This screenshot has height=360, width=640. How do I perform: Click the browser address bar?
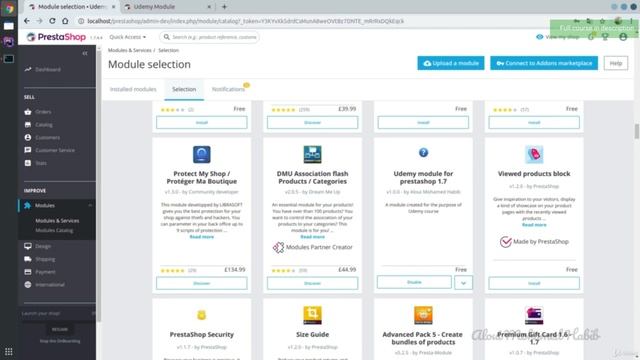[245, 21]
